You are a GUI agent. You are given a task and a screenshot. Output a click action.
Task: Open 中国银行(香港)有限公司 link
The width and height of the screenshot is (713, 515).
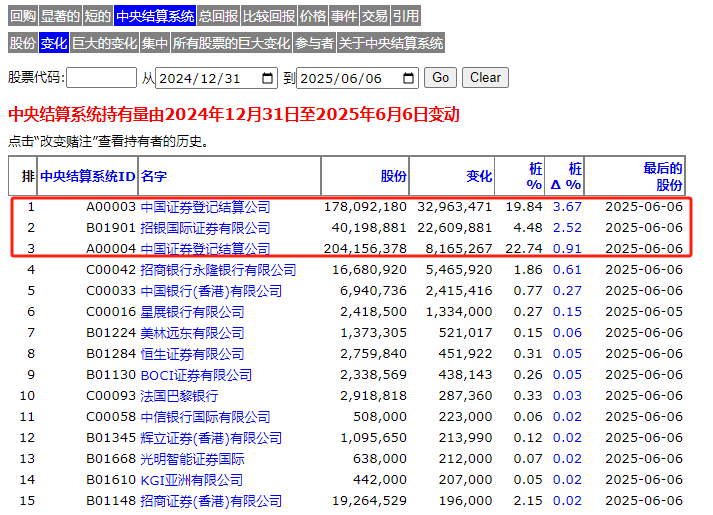point(211,290)
